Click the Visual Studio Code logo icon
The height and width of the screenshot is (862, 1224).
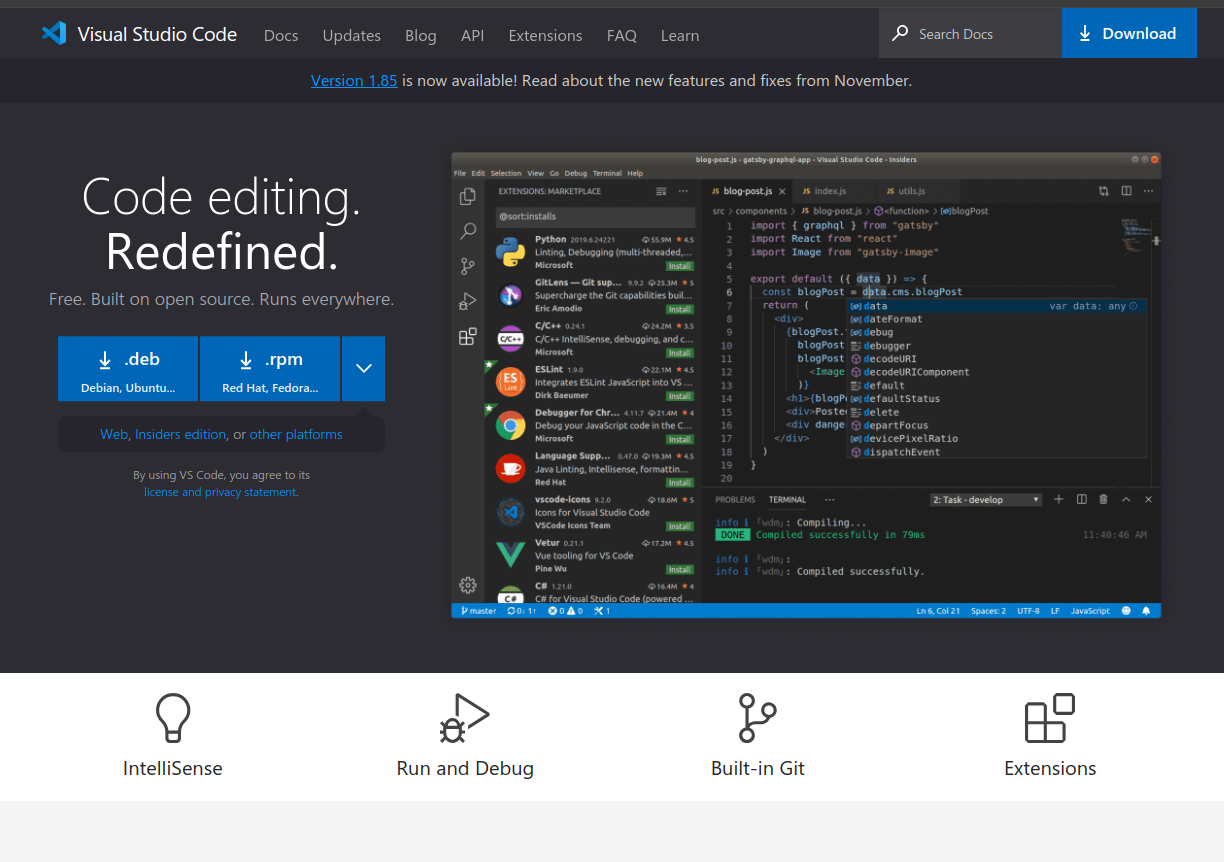(x=54, y=34)
